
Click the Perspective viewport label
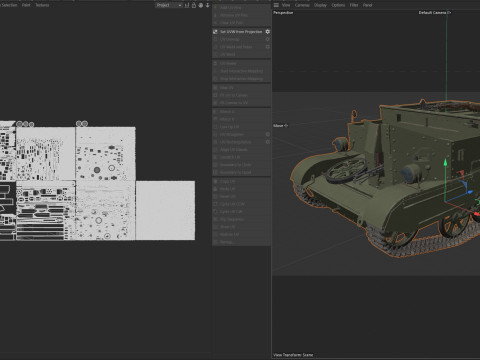(x=283, y=13)
